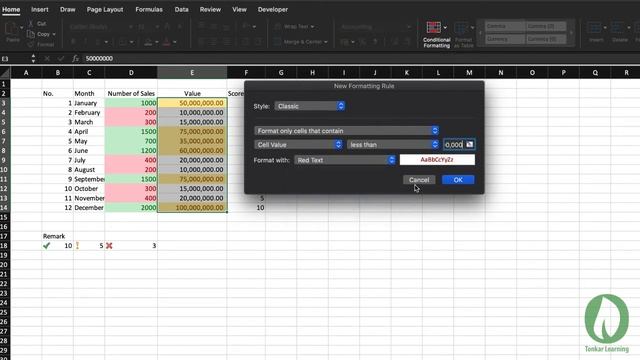The image size is (640, 360).
Task: Click the Paste clipboard icon
Action: pyautogui.click(x=11, y=29)
